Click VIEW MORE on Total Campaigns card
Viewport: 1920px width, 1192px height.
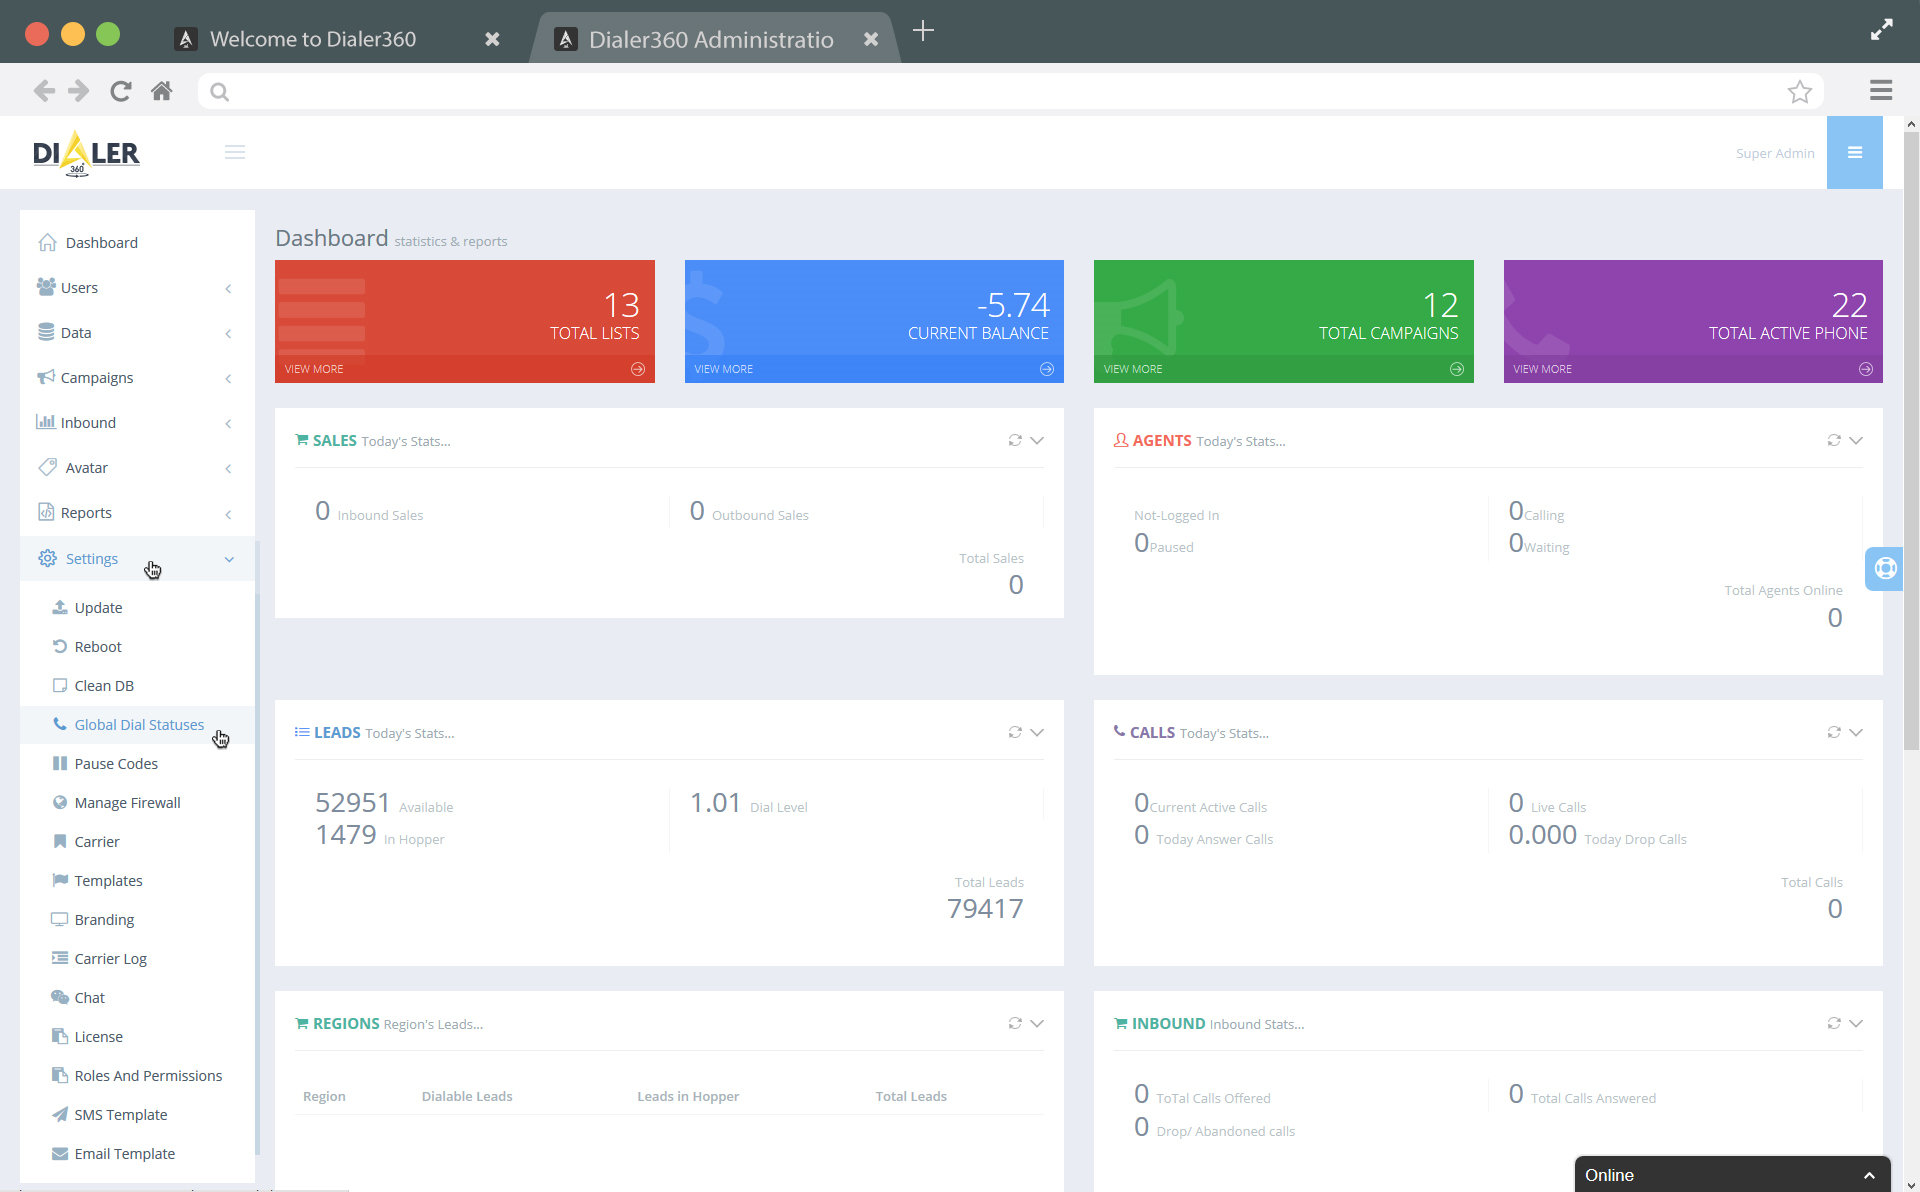point(1132,368)
